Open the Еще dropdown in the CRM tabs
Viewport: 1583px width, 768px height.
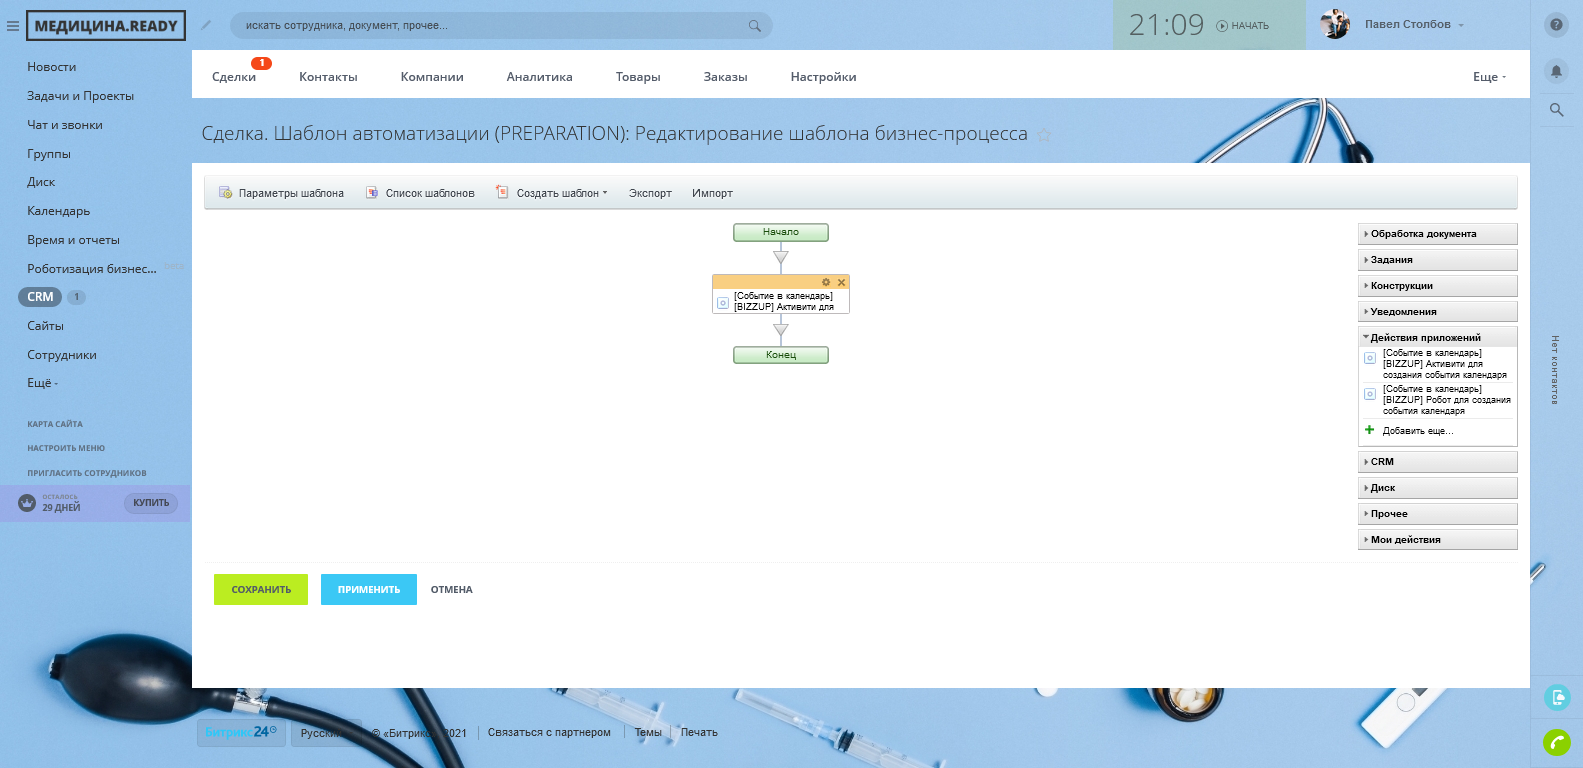coord(1488,77)
